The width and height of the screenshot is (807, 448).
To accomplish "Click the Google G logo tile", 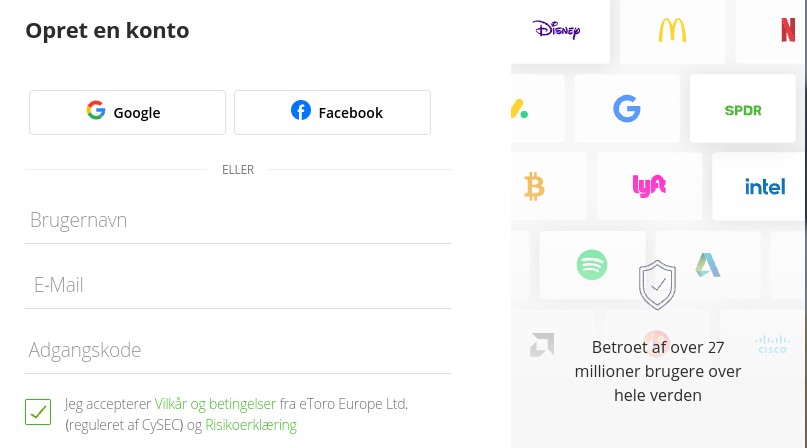I will click(x=627, y=108).
